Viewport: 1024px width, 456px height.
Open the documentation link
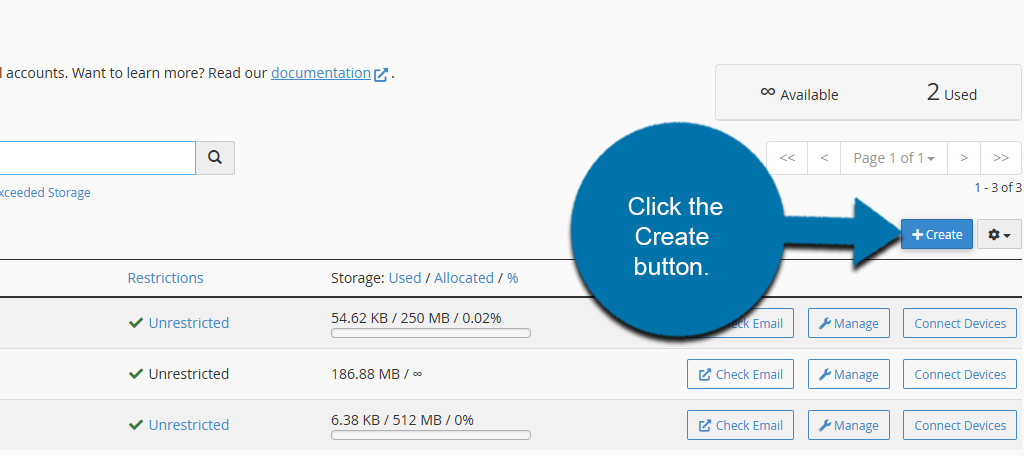click(x=321, y=73)
